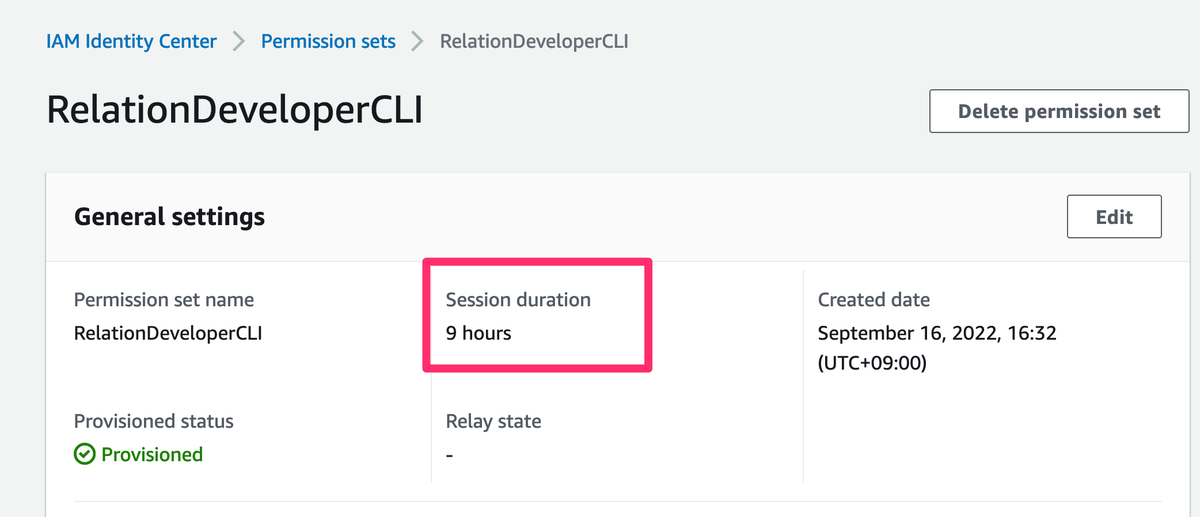1200x517 pixels.
Task: Click the Session duration label
Action: tap(518, 300)
